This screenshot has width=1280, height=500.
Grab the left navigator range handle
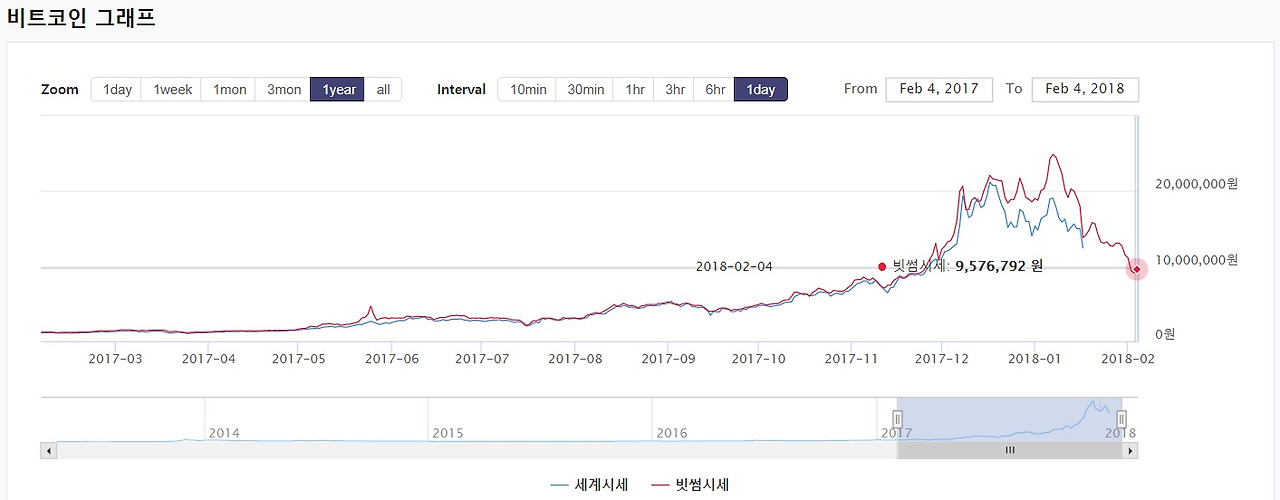point(897,419)
